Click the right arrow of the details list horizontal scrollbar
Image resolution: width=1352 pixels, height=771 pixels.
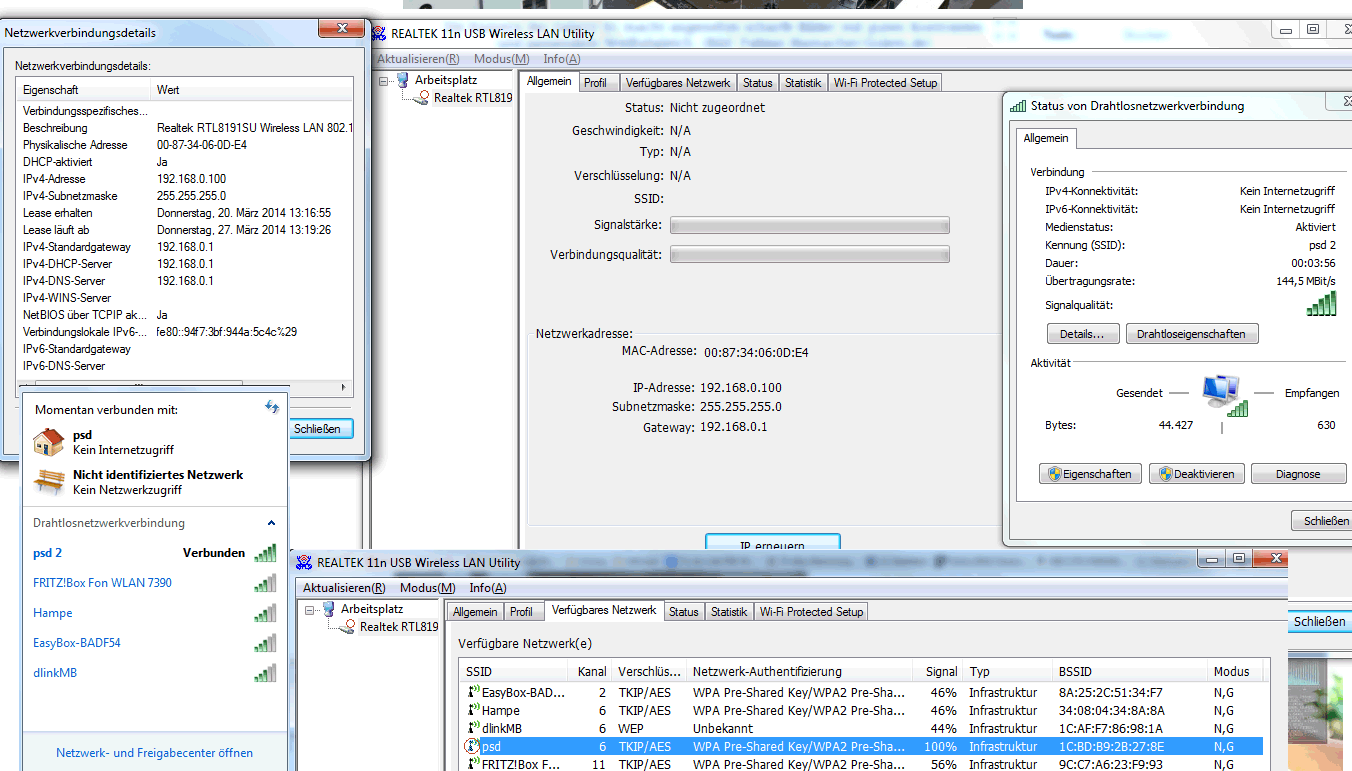tap(346, 387)
